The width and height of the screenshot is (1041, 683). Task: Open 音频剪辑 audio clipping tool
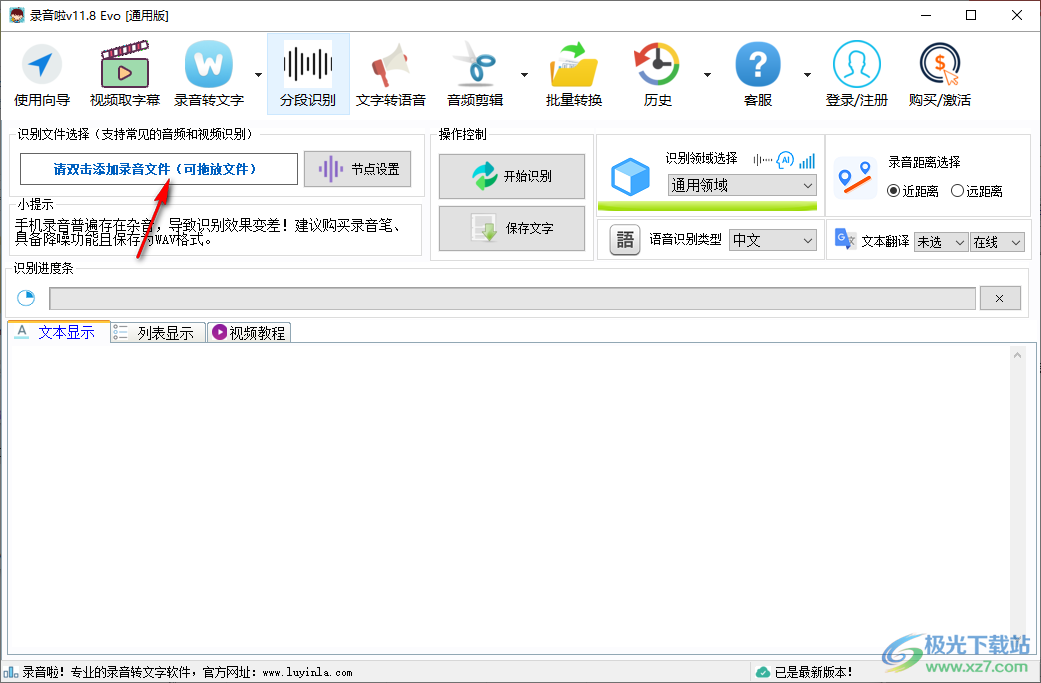[475, 74]
